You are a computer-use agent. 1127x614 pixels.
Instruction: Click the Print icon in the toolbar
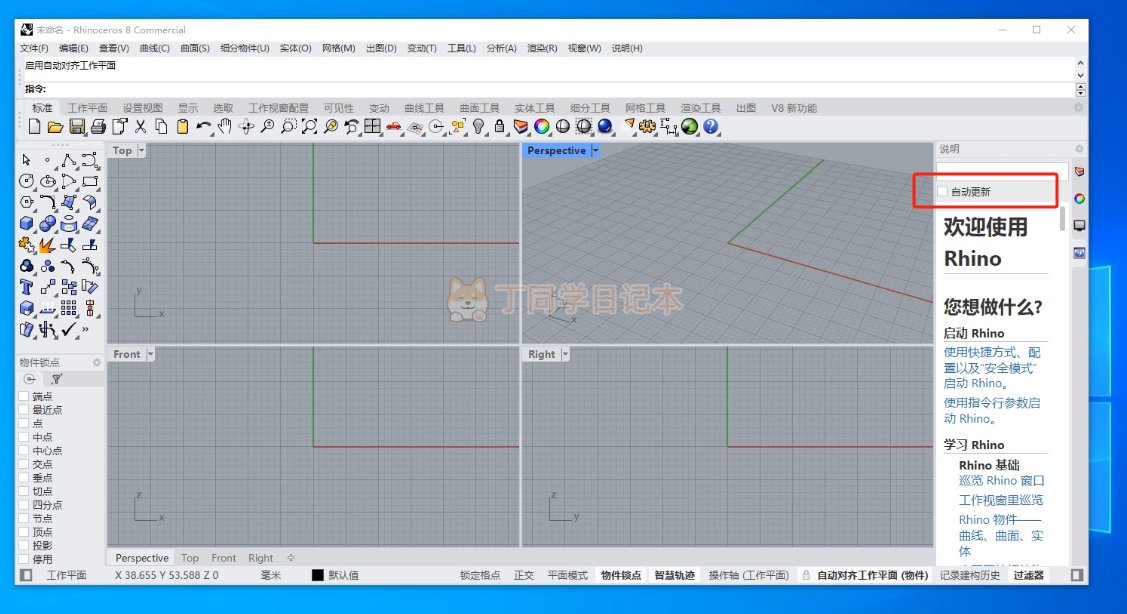tap(98, 127)
